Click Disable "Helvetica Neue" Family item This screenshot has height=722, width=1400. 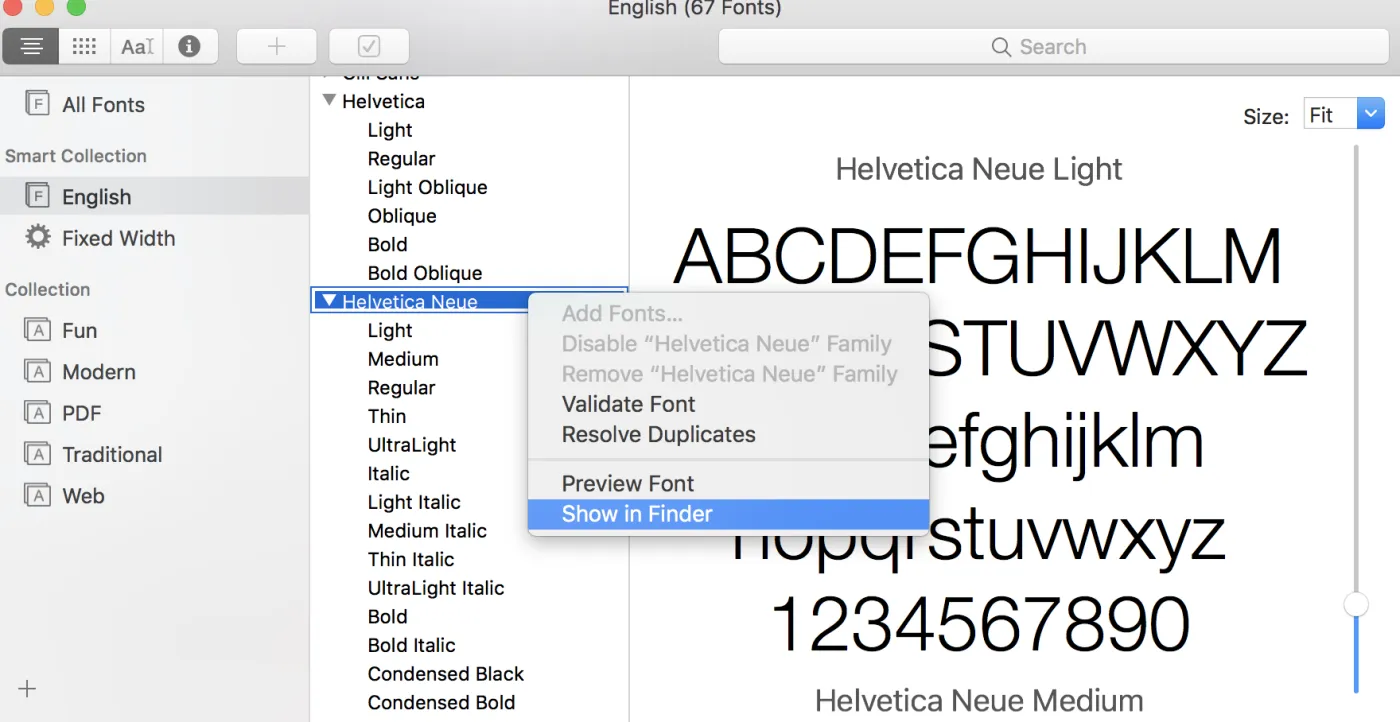pos(728,344)
